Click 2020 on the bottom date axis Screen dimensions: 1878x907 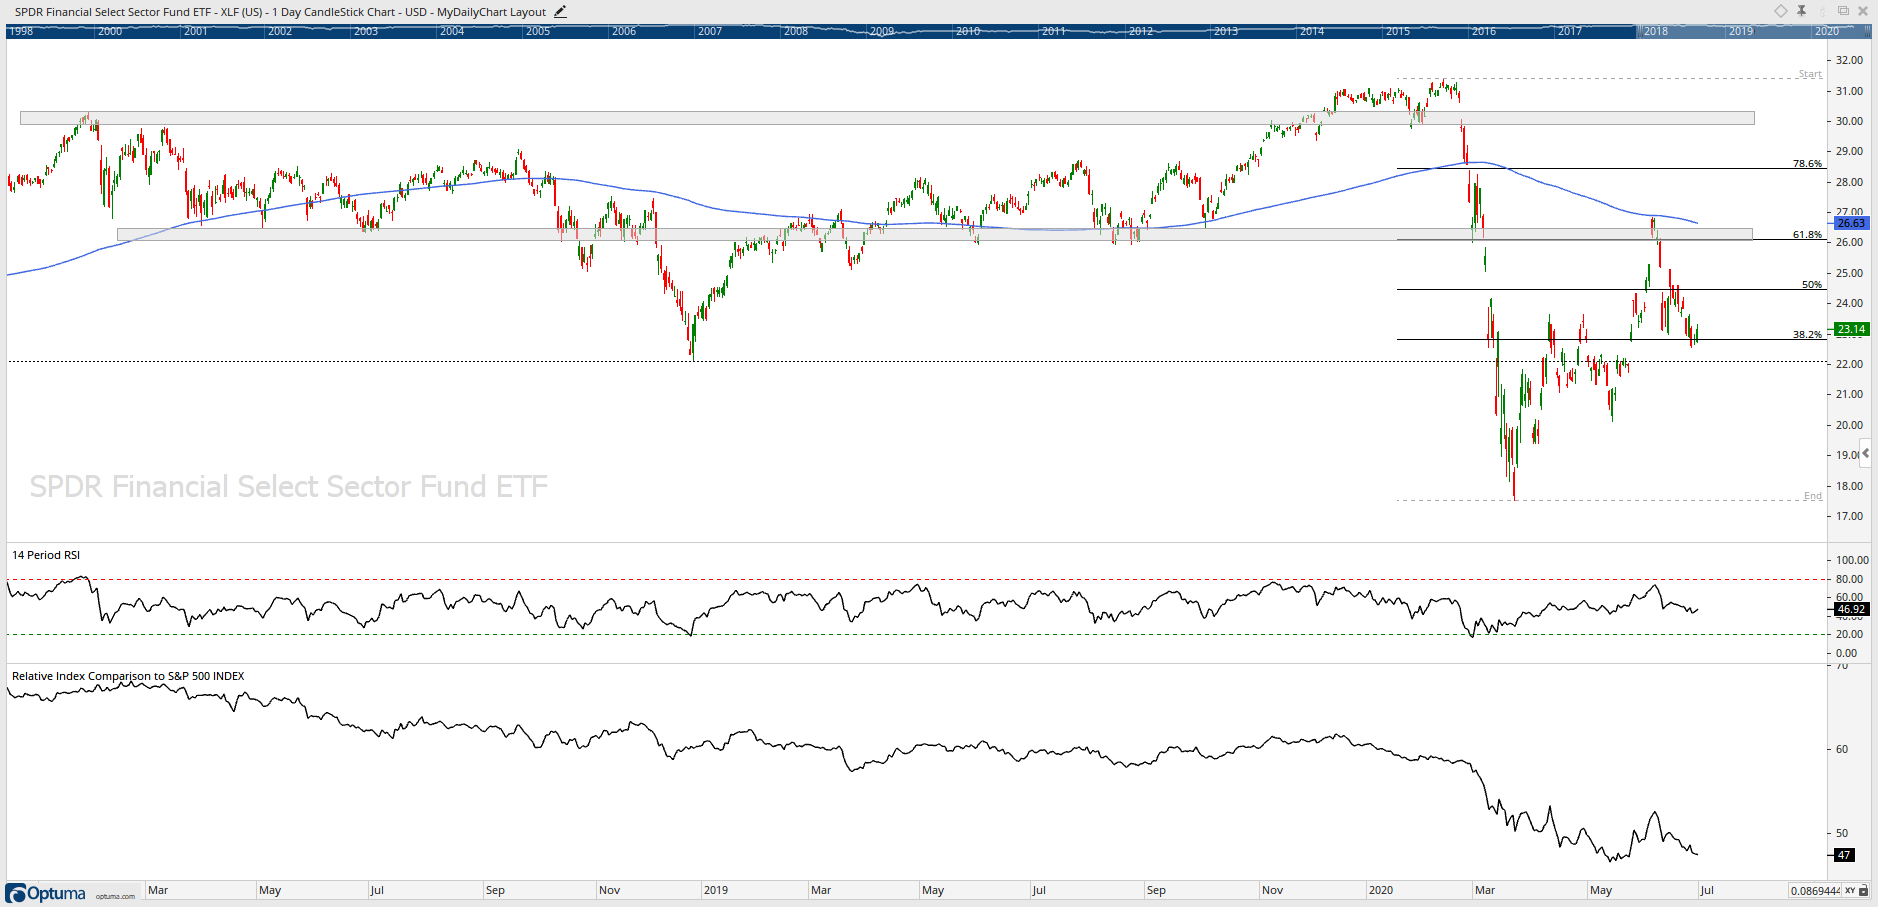(1381, 890)
